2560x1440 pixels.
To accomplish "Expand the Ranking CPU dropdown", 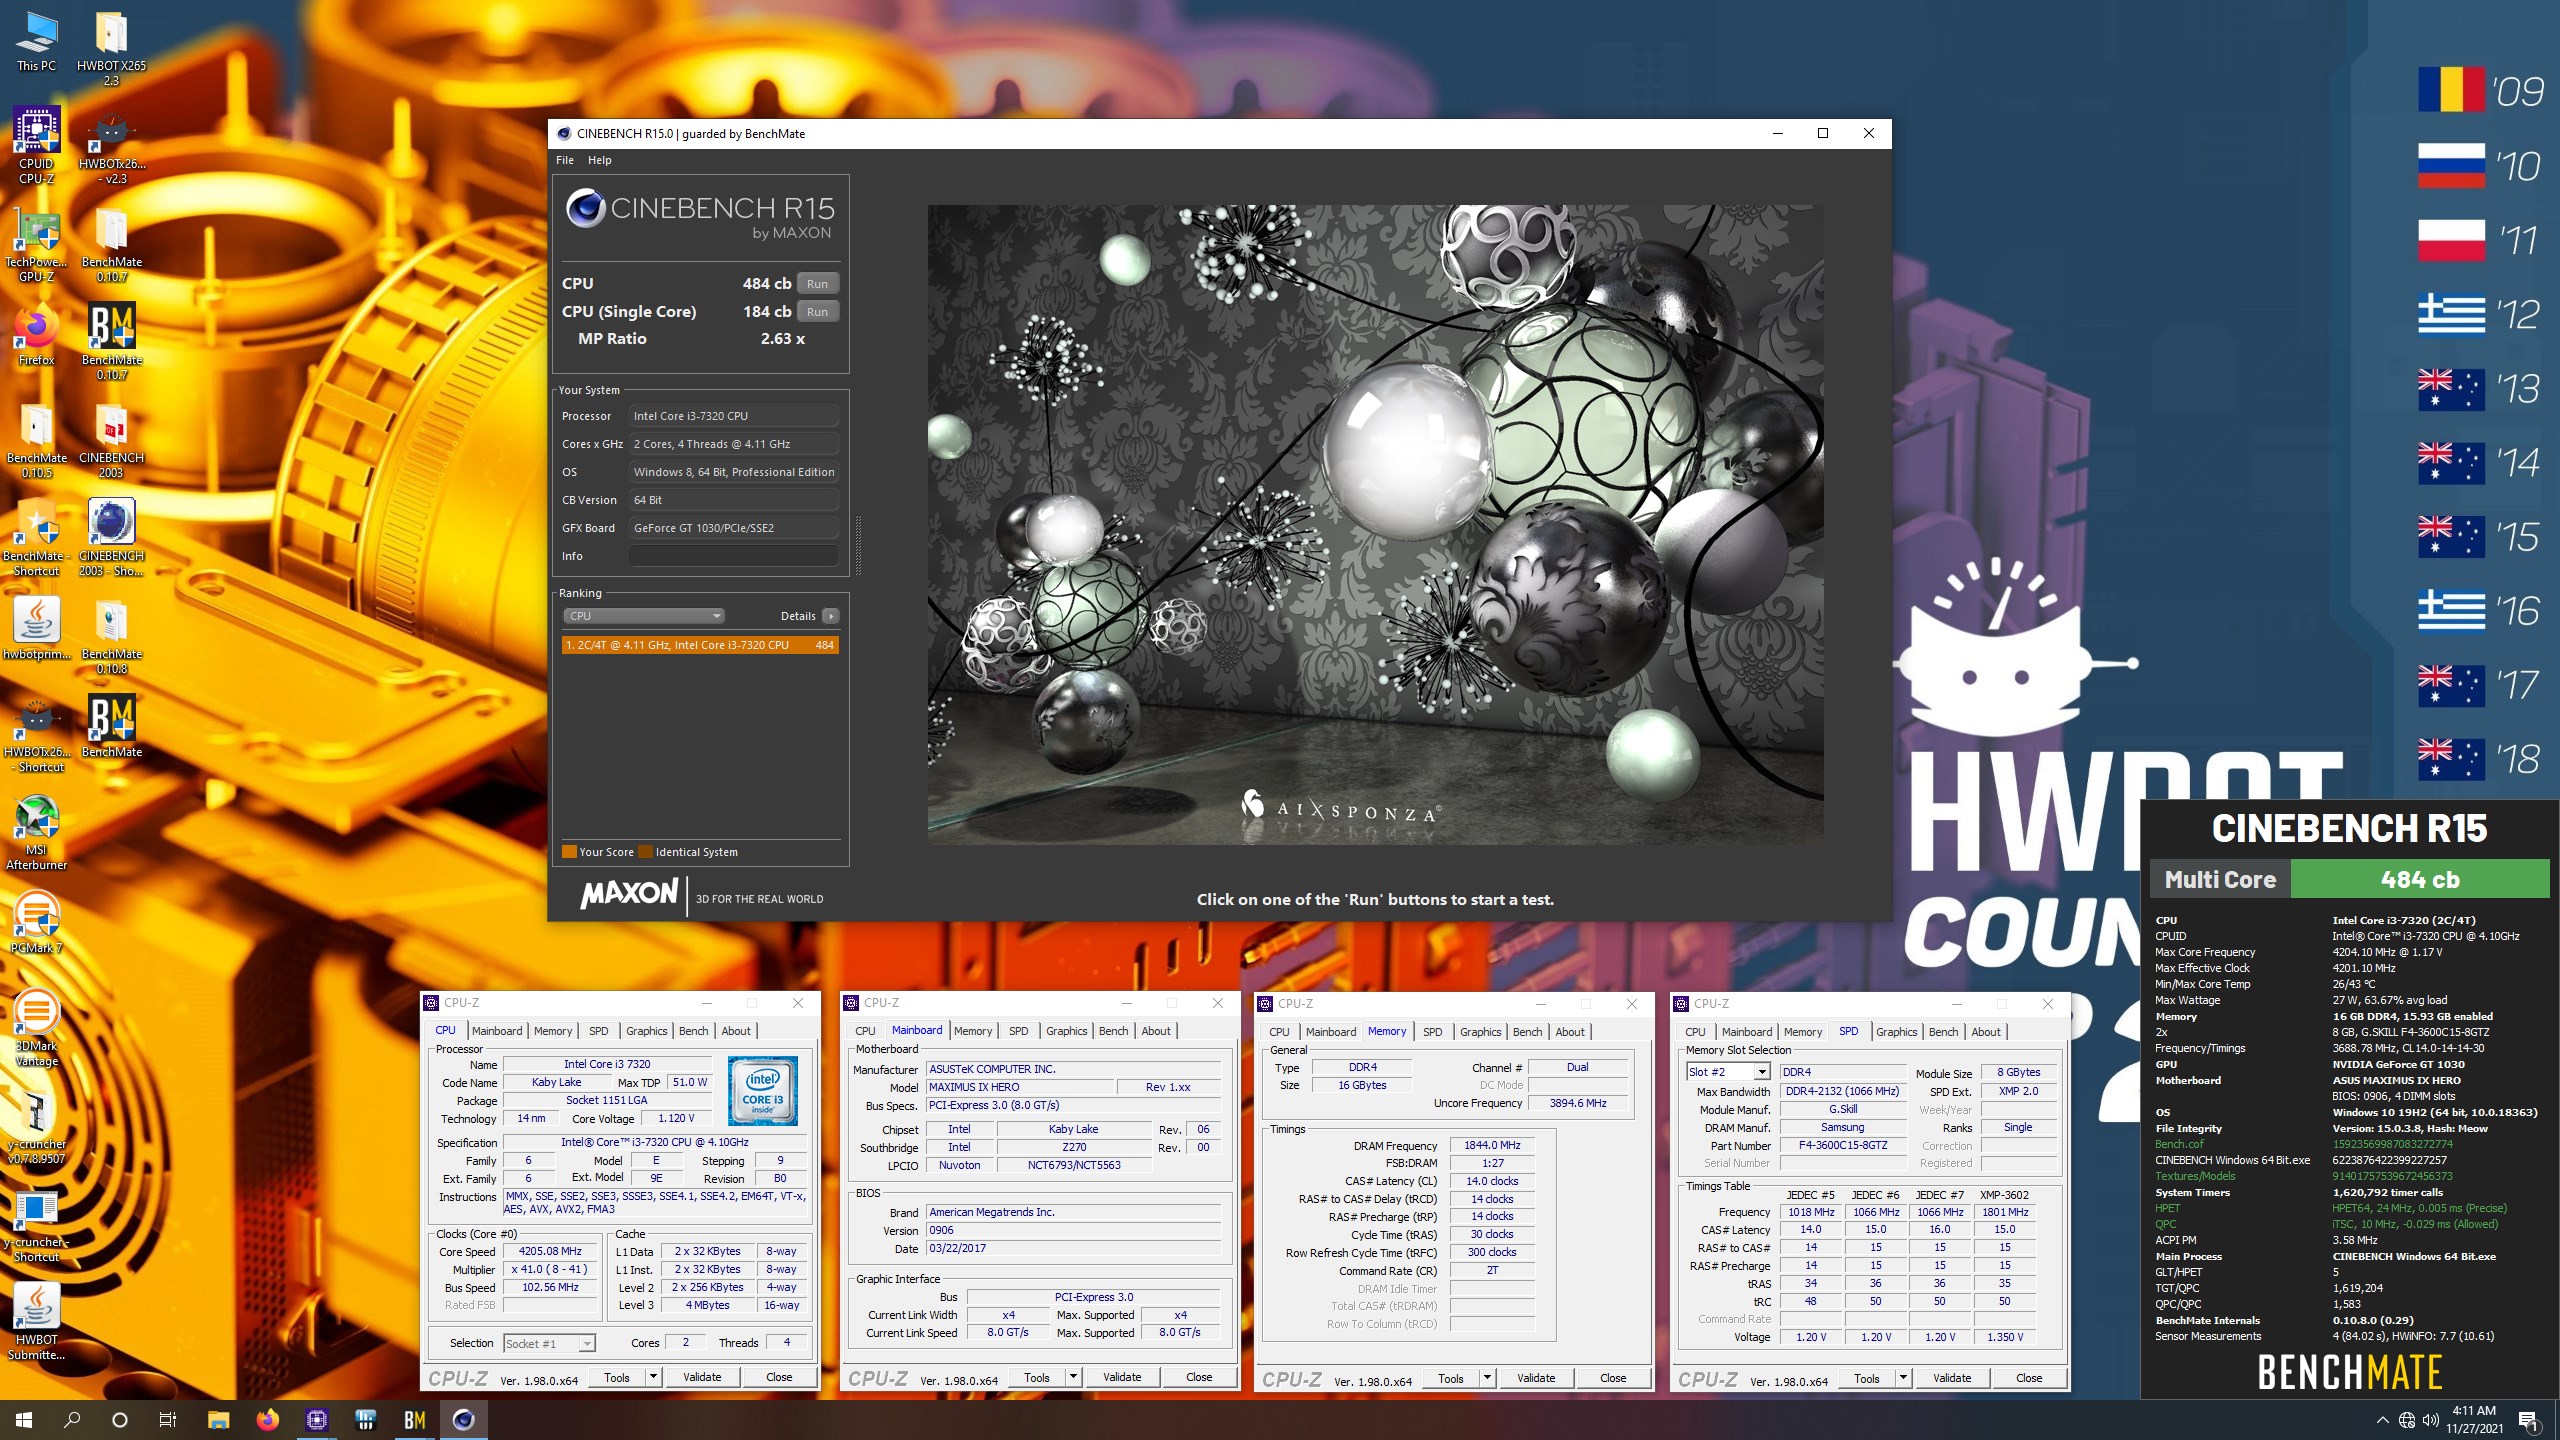I will [643, 616].
